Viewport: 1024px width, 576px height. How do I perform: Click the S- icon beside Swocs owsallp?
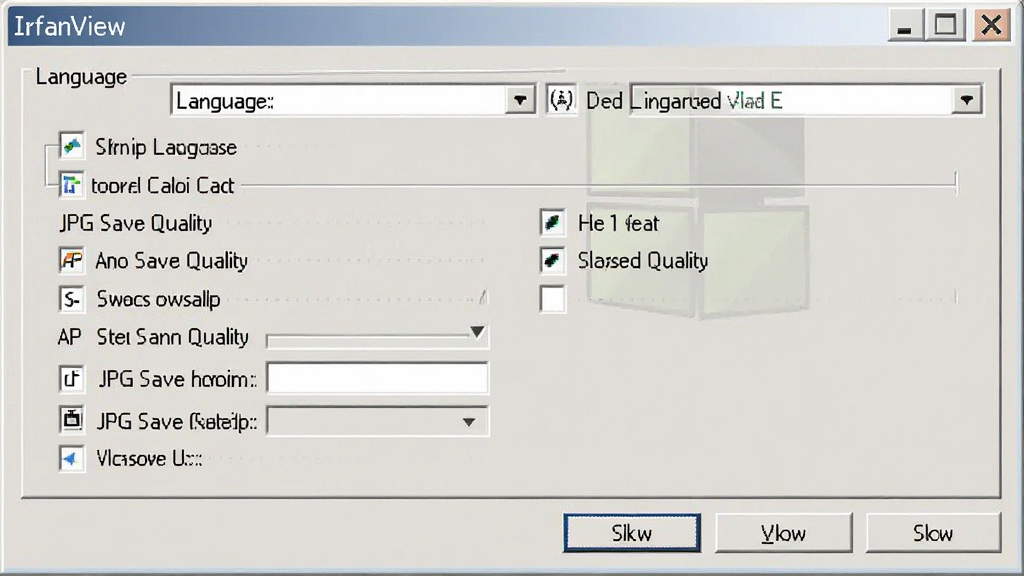tap(71, 299)
